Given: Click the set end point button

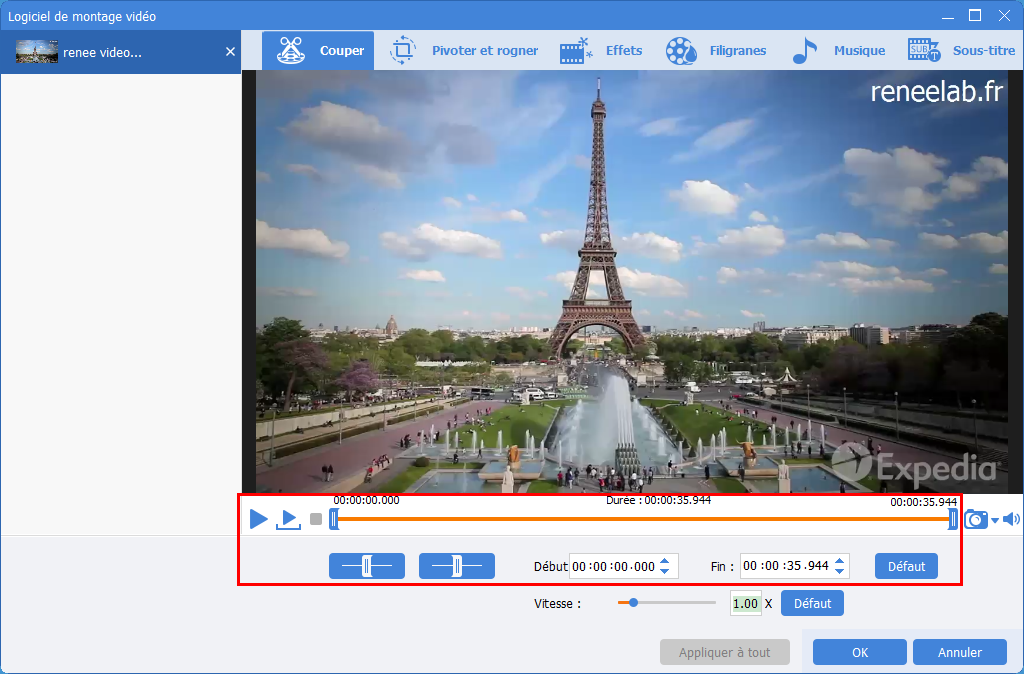Looking at the screenshot, I should (x=456, y=566).
